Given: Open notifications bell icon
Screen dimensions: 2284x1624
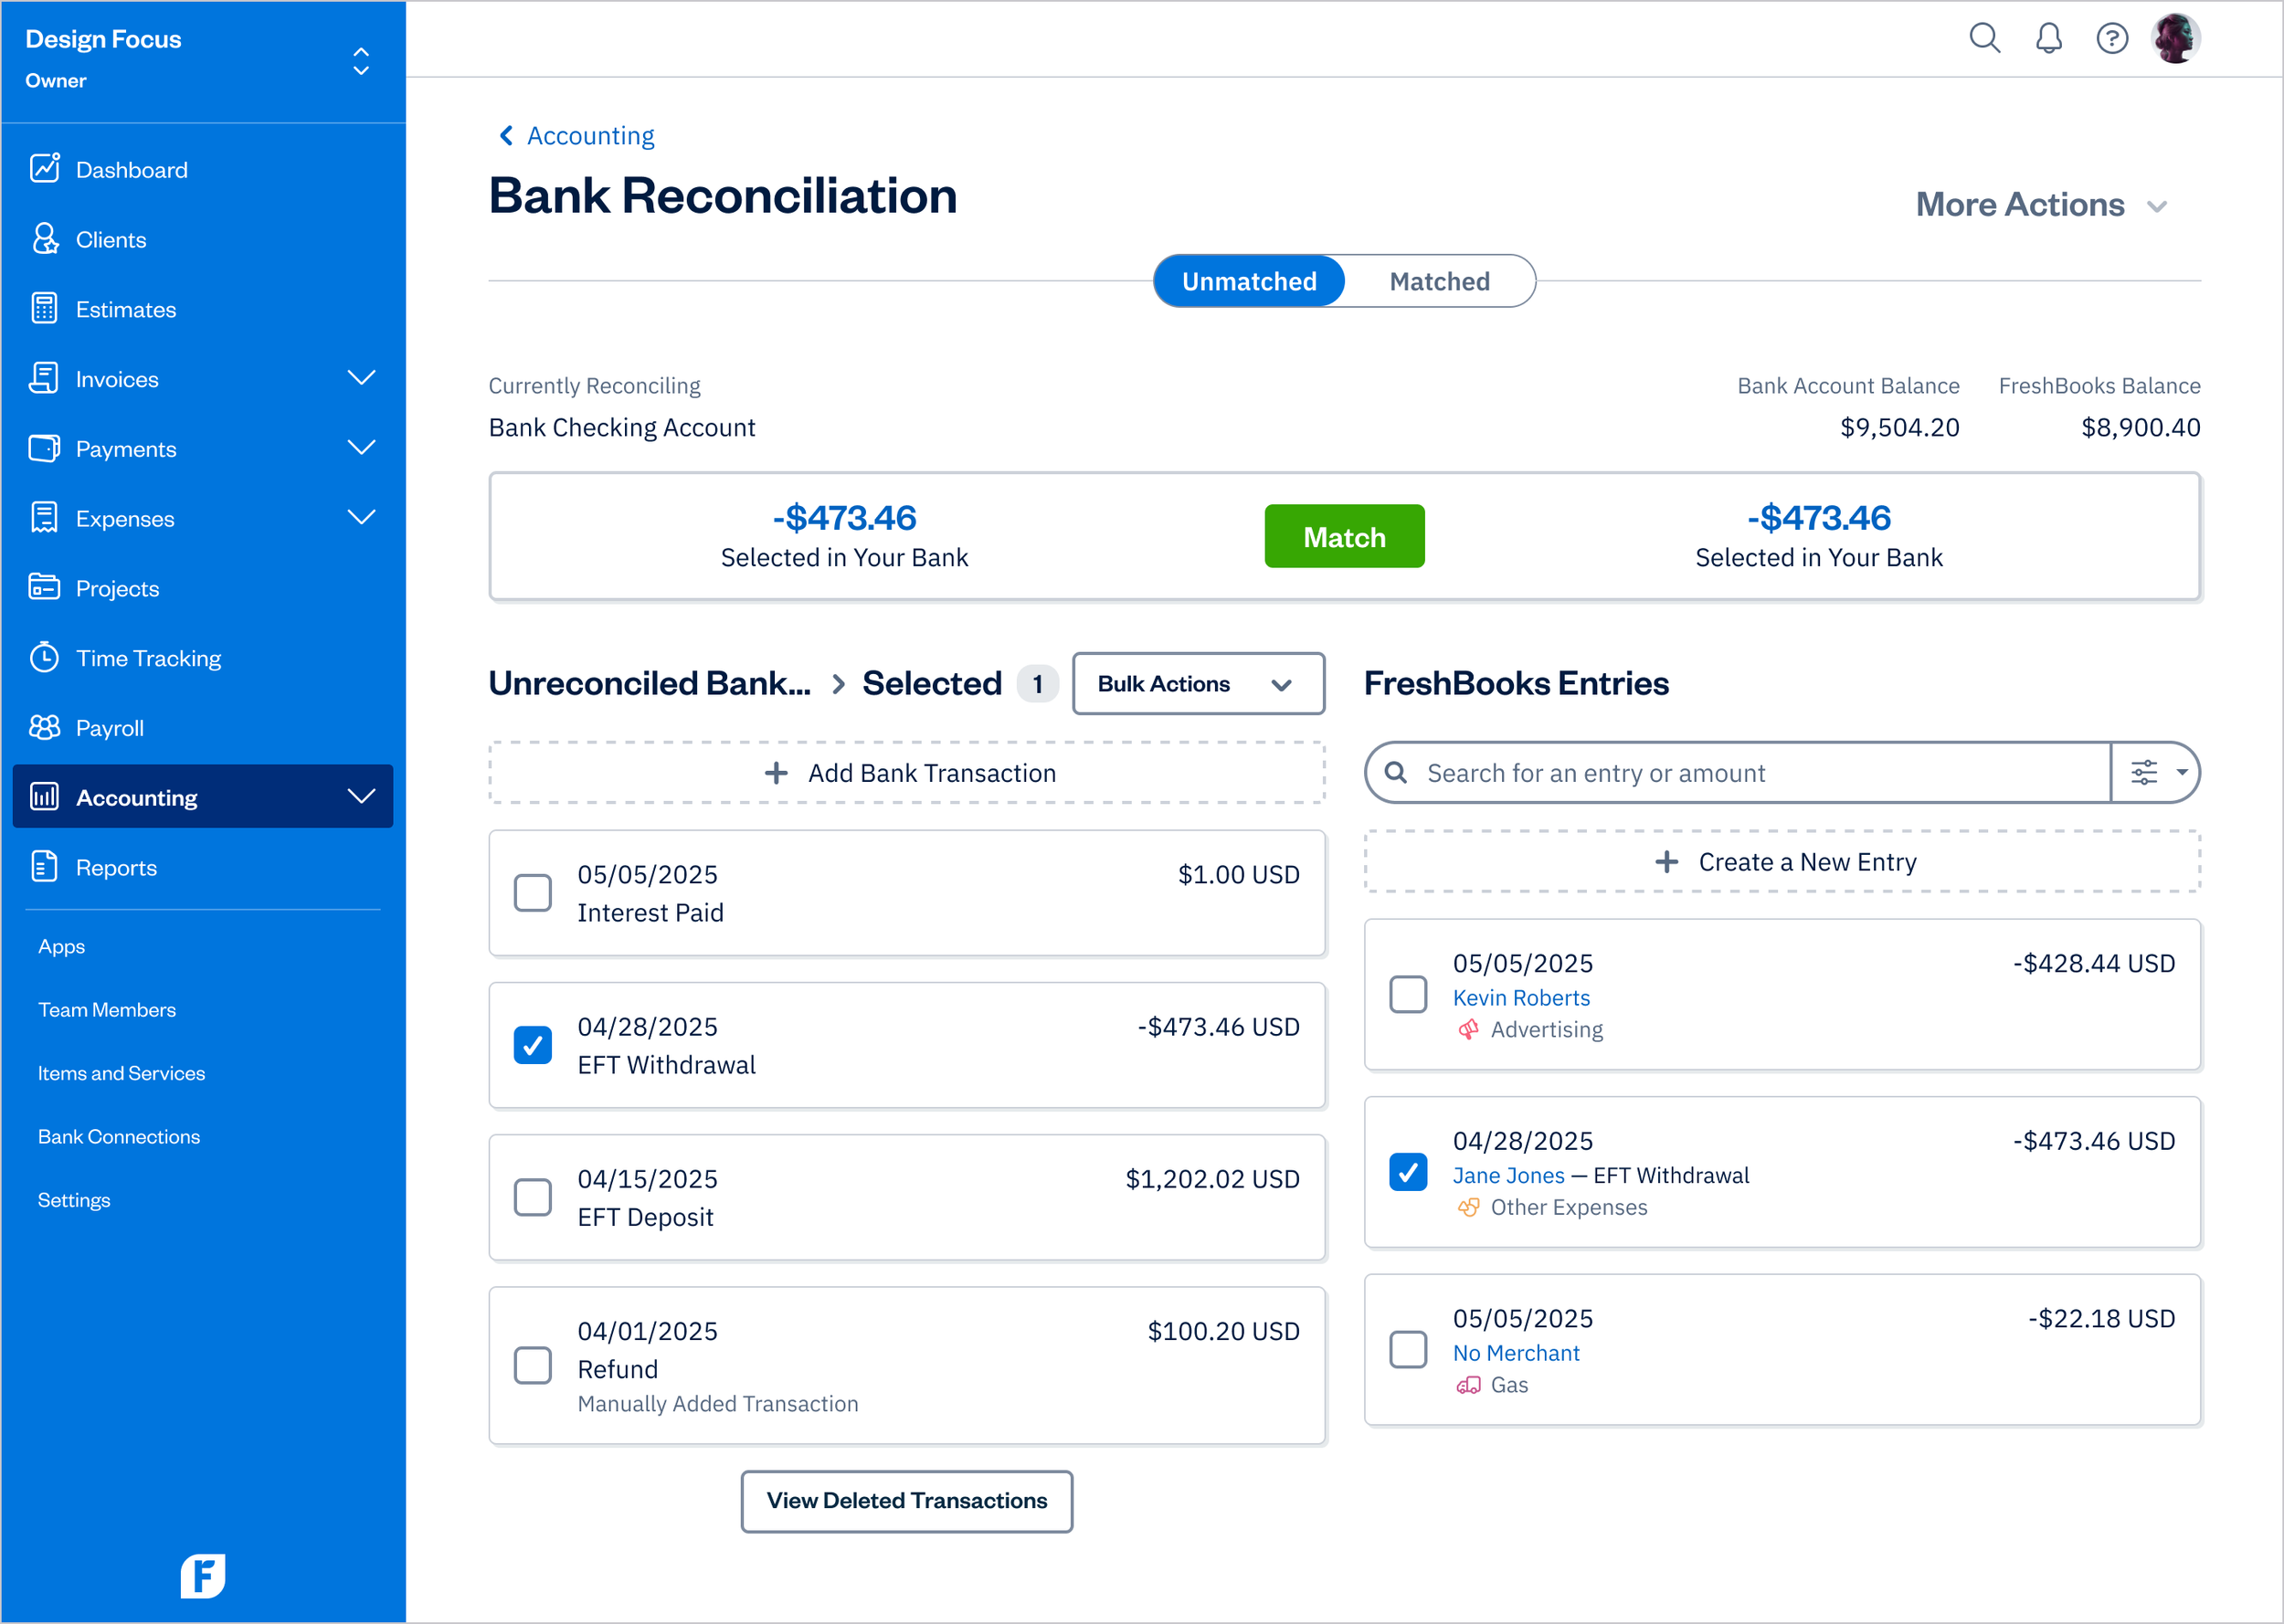Looking at the screenshot, I should [2049, 38].
